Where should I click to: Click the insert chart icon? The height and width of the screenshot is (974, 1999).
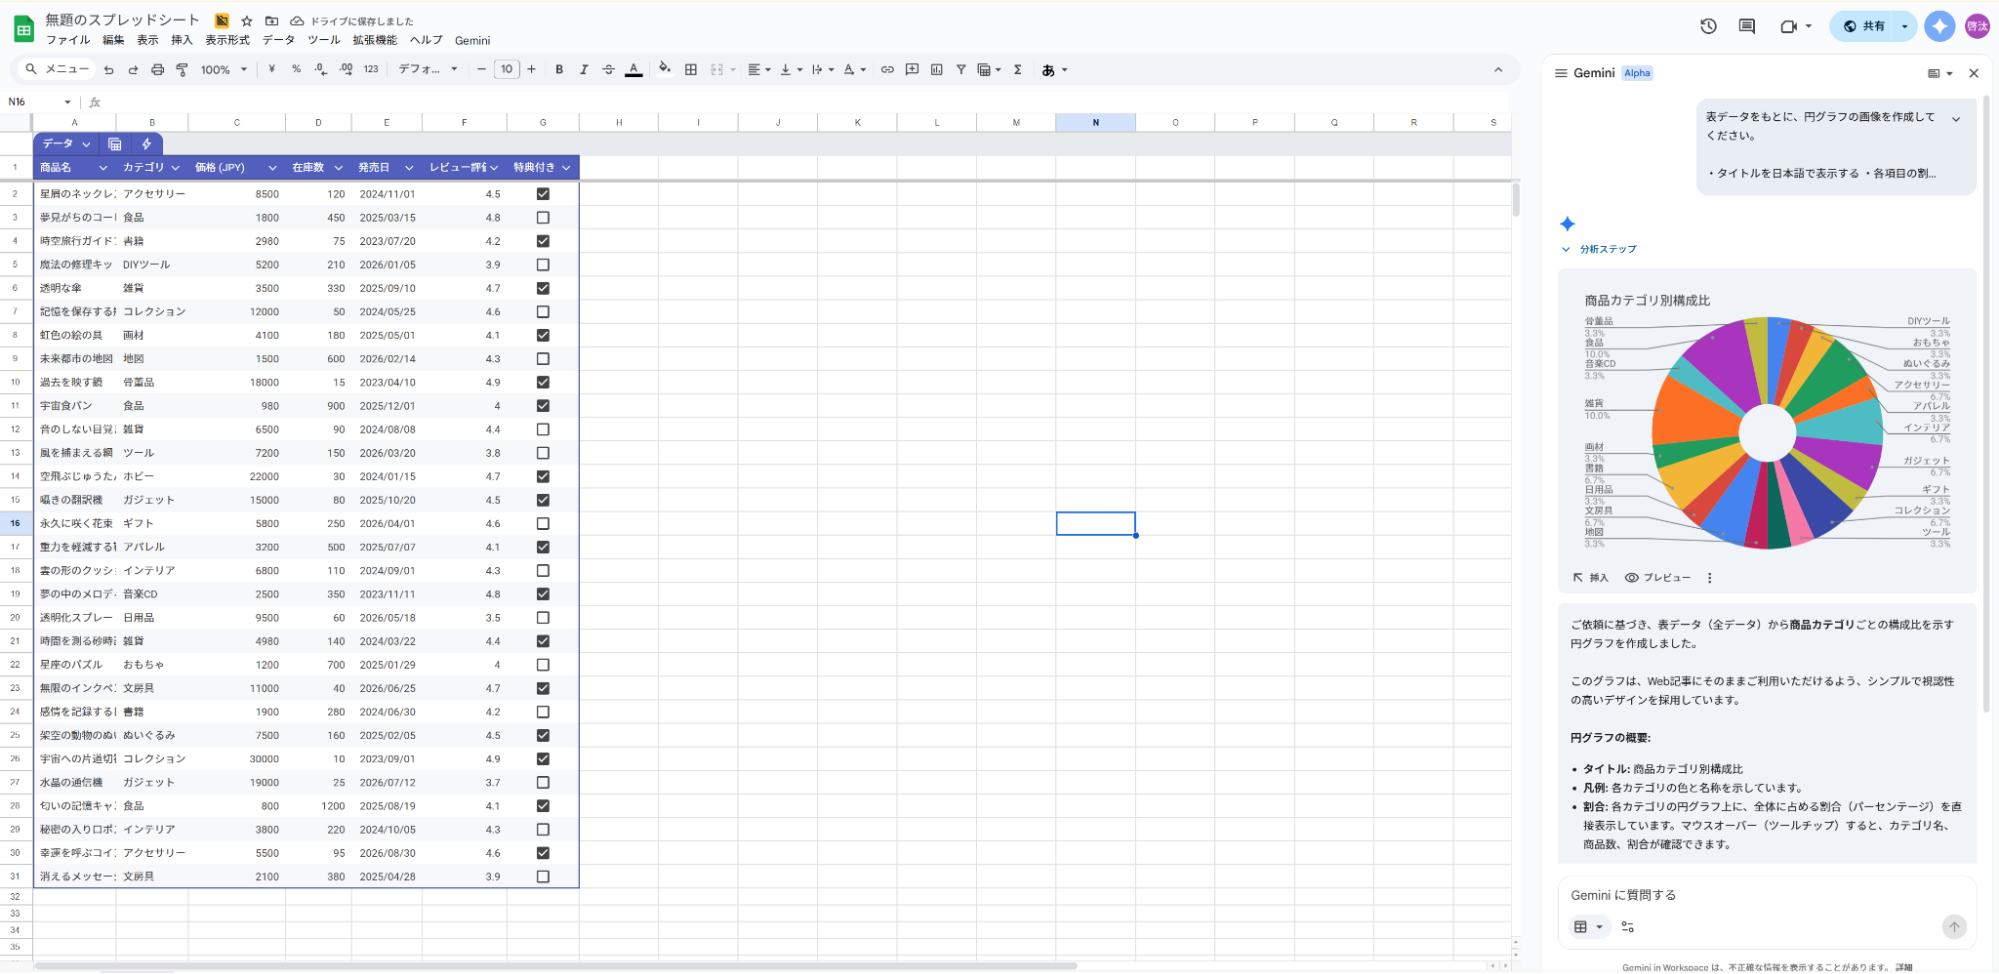click(x=937, y=70)
